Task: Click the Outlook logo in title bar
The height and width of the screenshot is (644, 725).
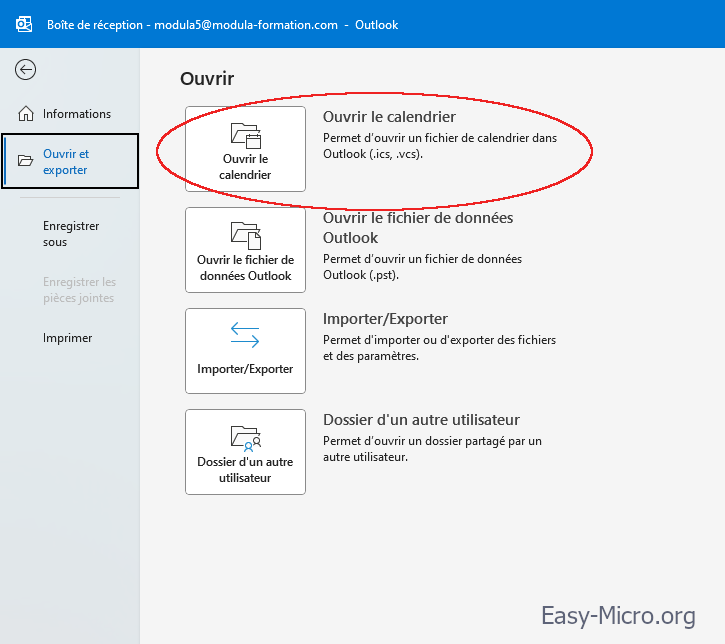Action: tap(24, 25)
